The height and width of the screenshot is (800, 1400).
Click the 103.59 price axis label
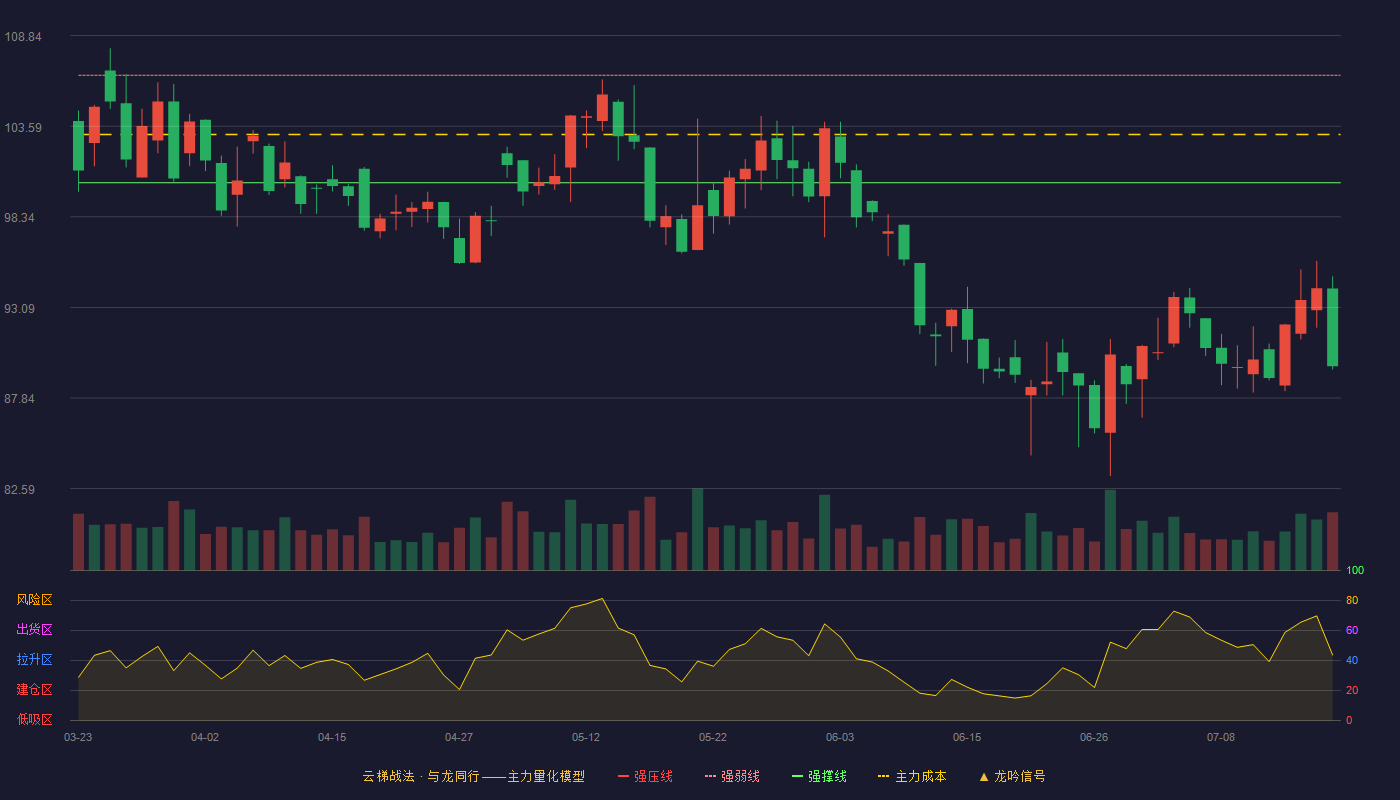point(23,127)
